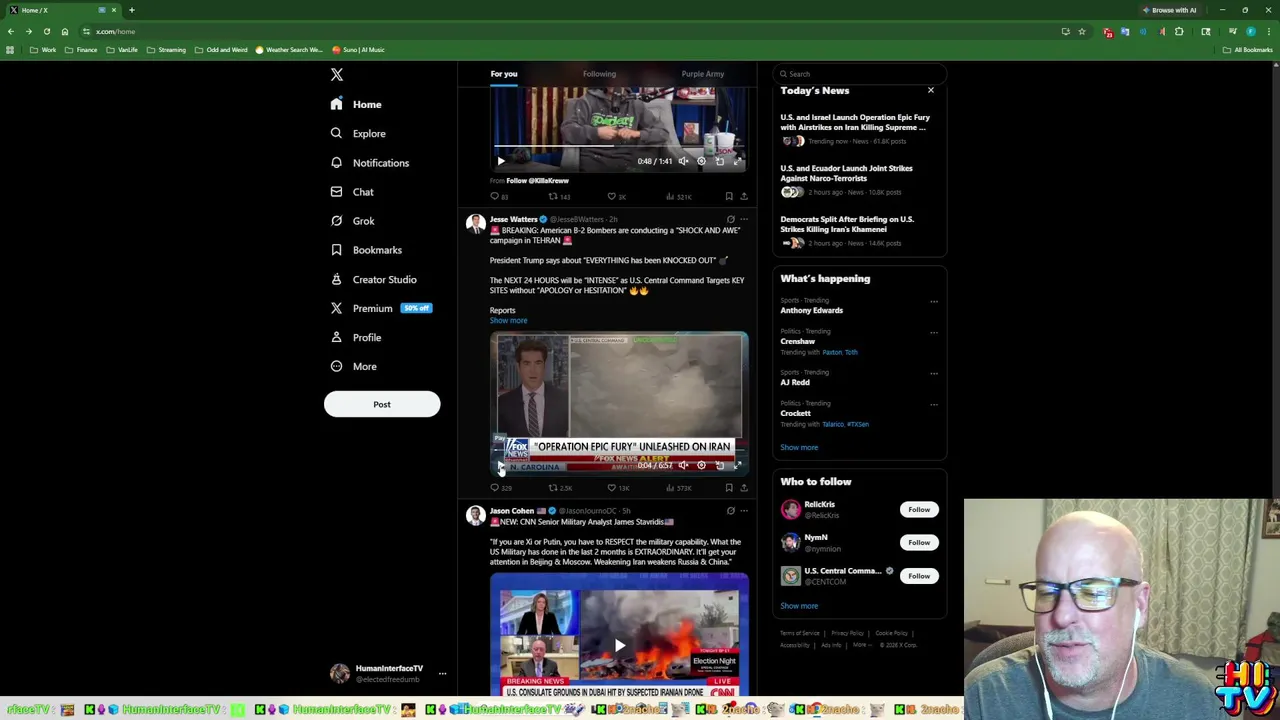Switch to the Following tab
1280x720 pixels.
599,74
